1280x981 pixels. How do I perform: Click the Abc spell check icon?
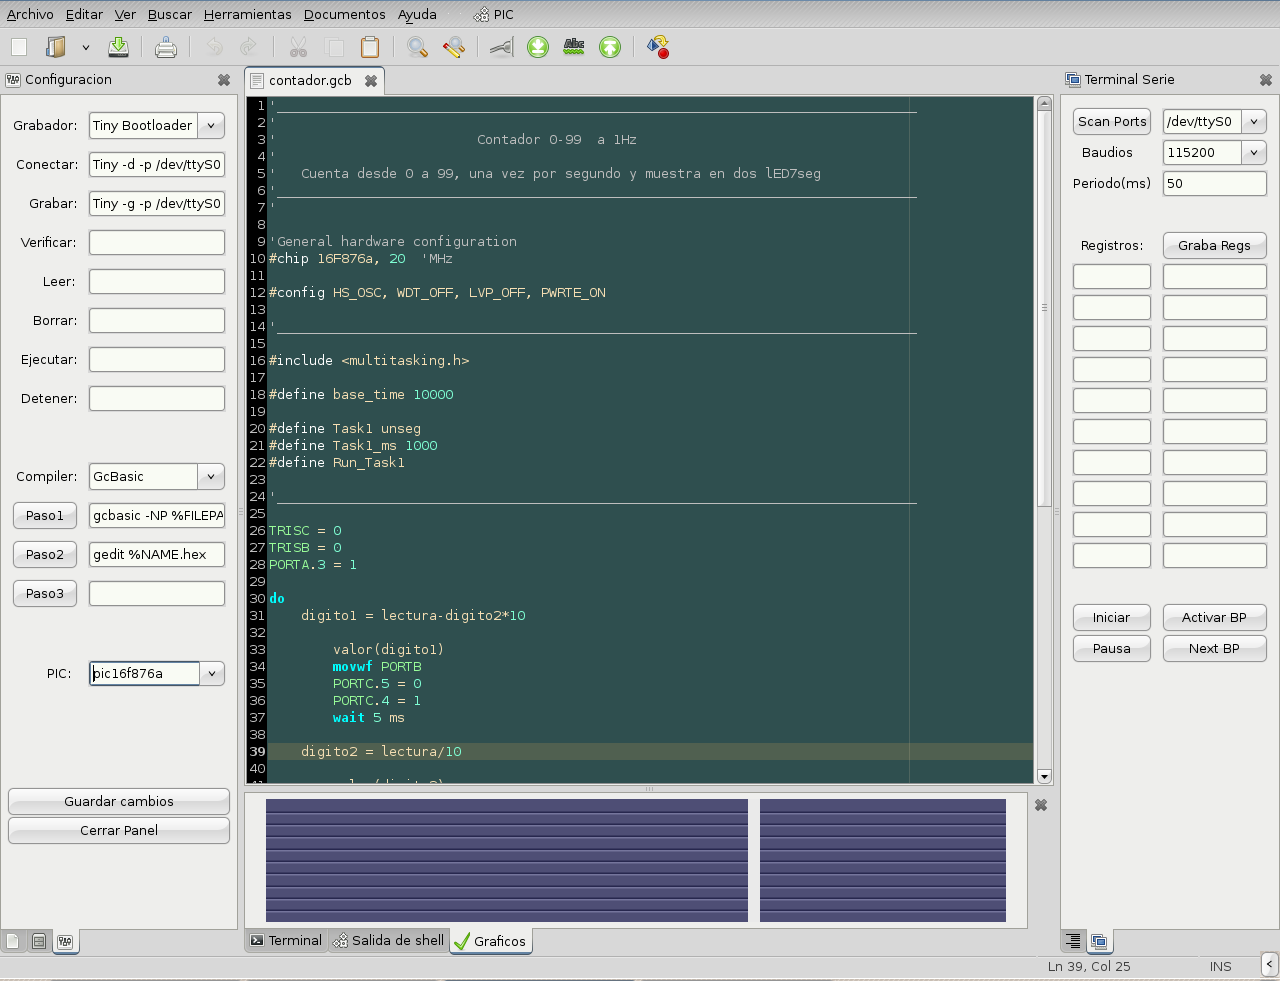point(574,47)
